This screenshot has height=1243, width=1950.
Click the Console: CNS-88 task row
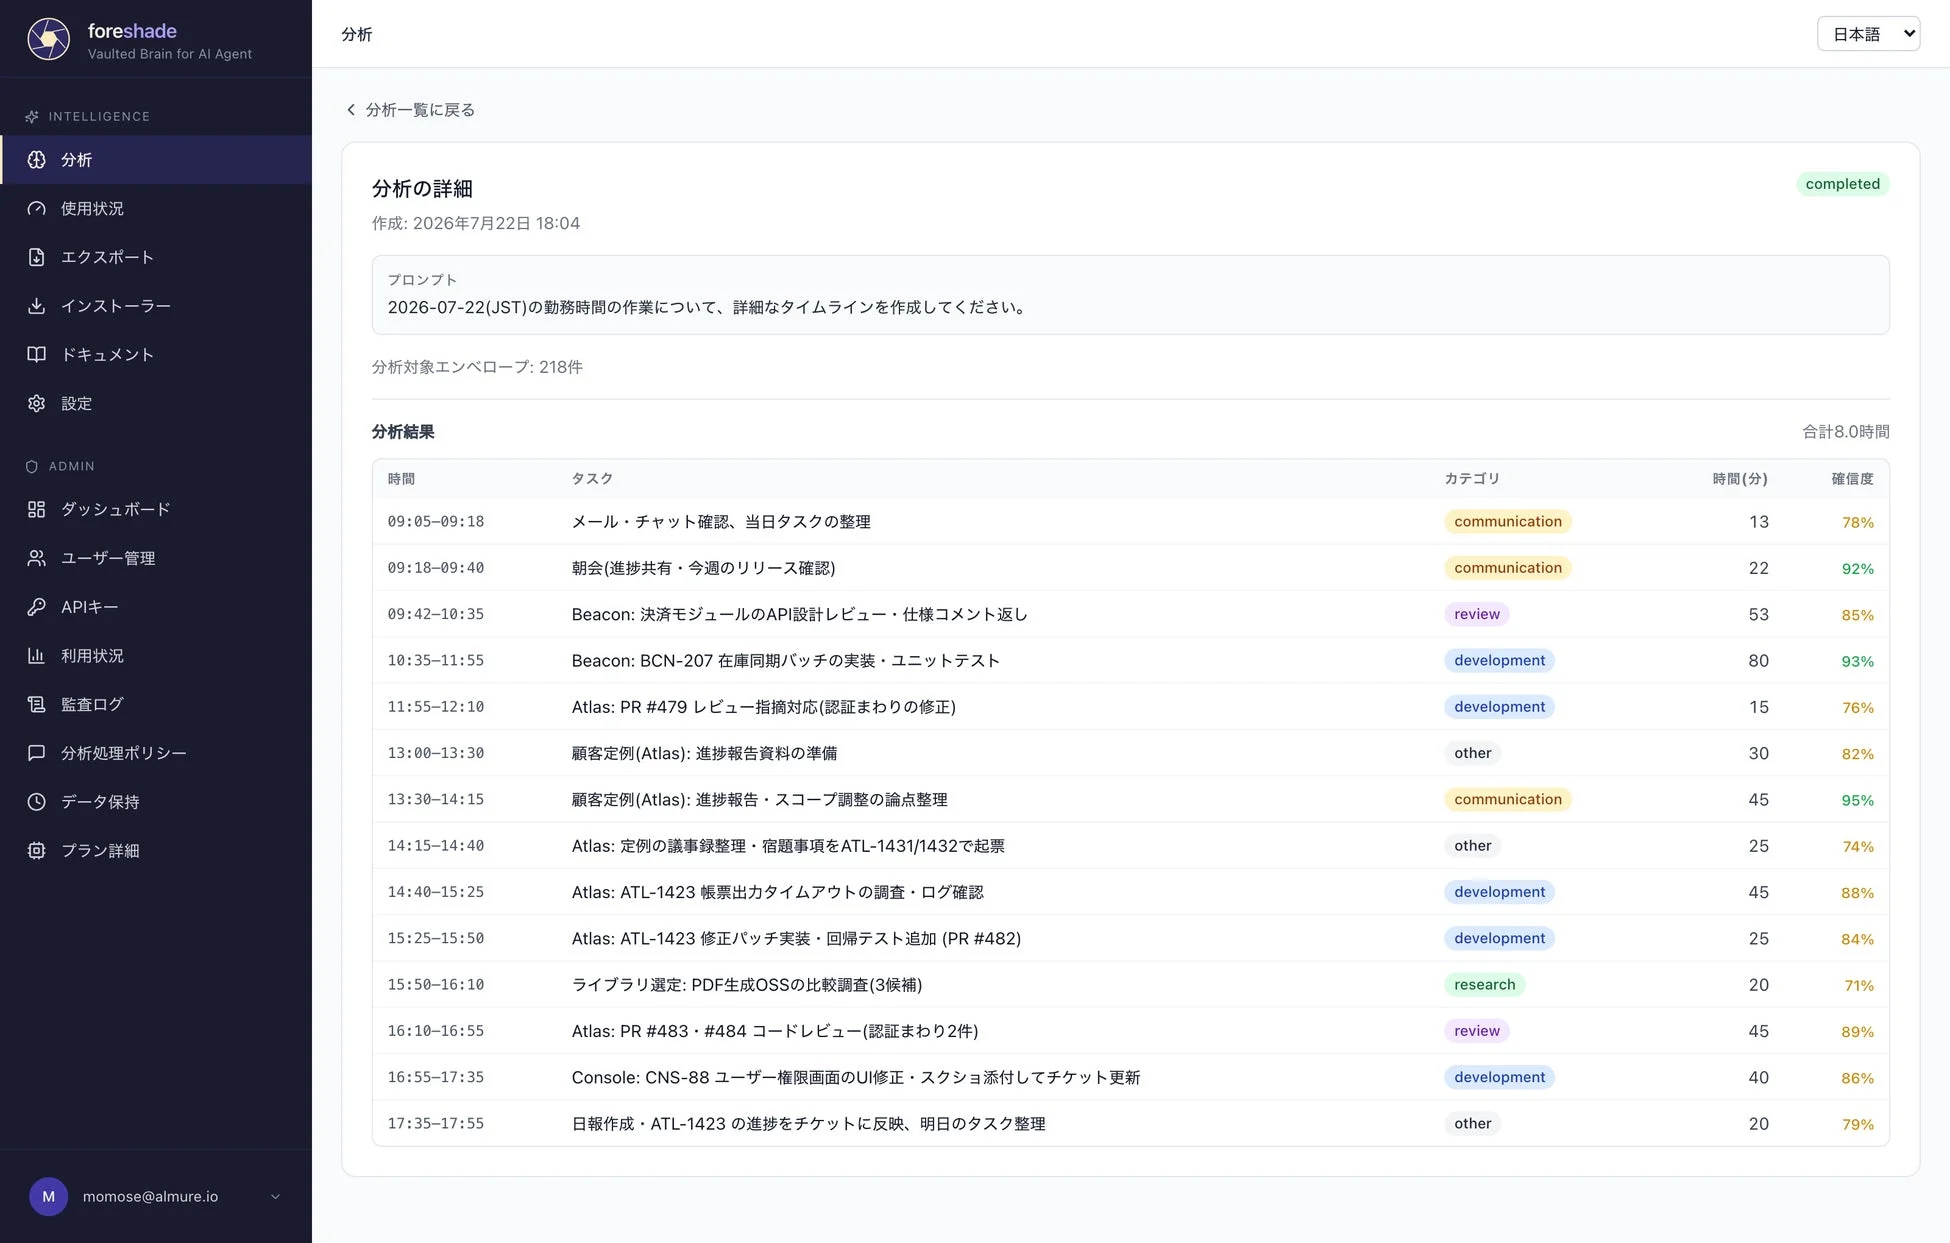(1130, 1077)
